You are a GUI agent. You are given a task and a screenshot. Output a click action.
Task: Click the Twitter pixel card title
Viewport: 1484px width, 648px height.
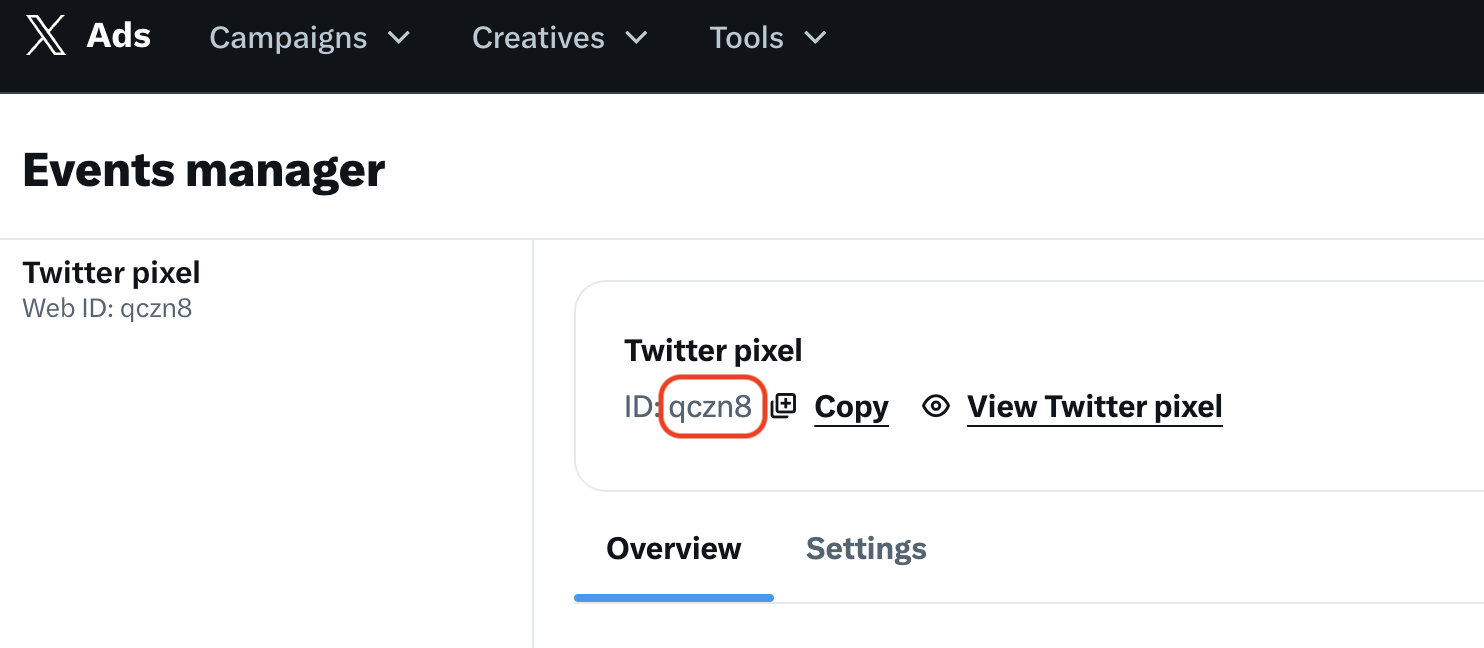coord(713,350)
